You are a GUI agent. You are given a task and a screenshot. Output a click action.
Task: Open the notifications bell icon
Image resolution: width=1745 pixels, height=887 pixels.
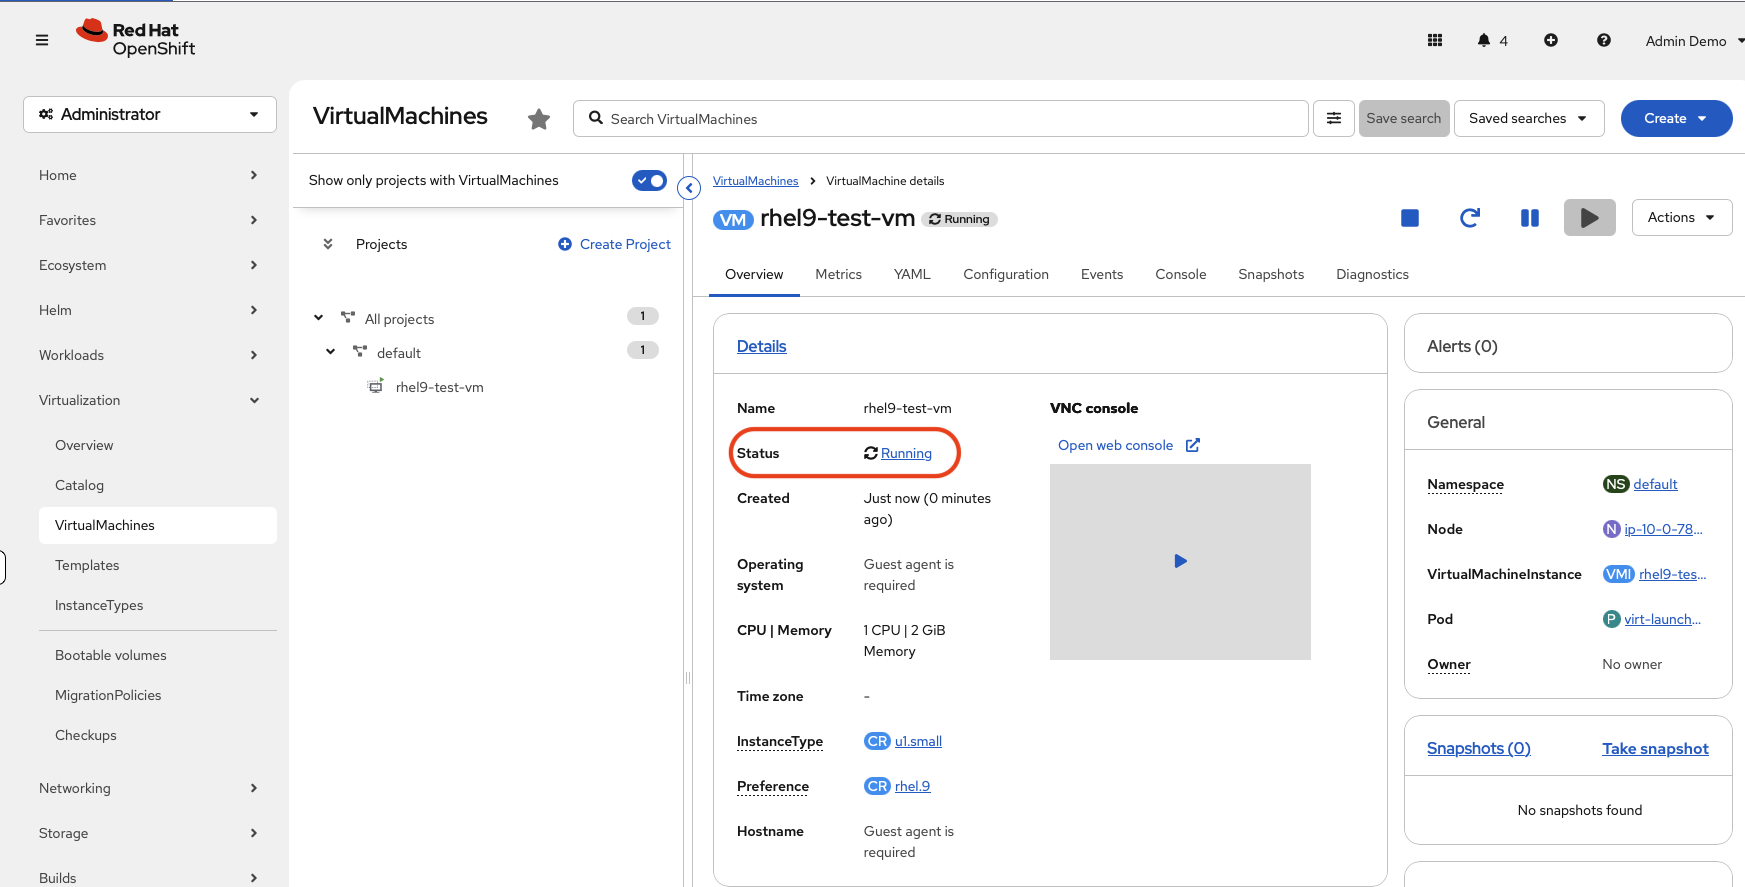click(1484, 41)
